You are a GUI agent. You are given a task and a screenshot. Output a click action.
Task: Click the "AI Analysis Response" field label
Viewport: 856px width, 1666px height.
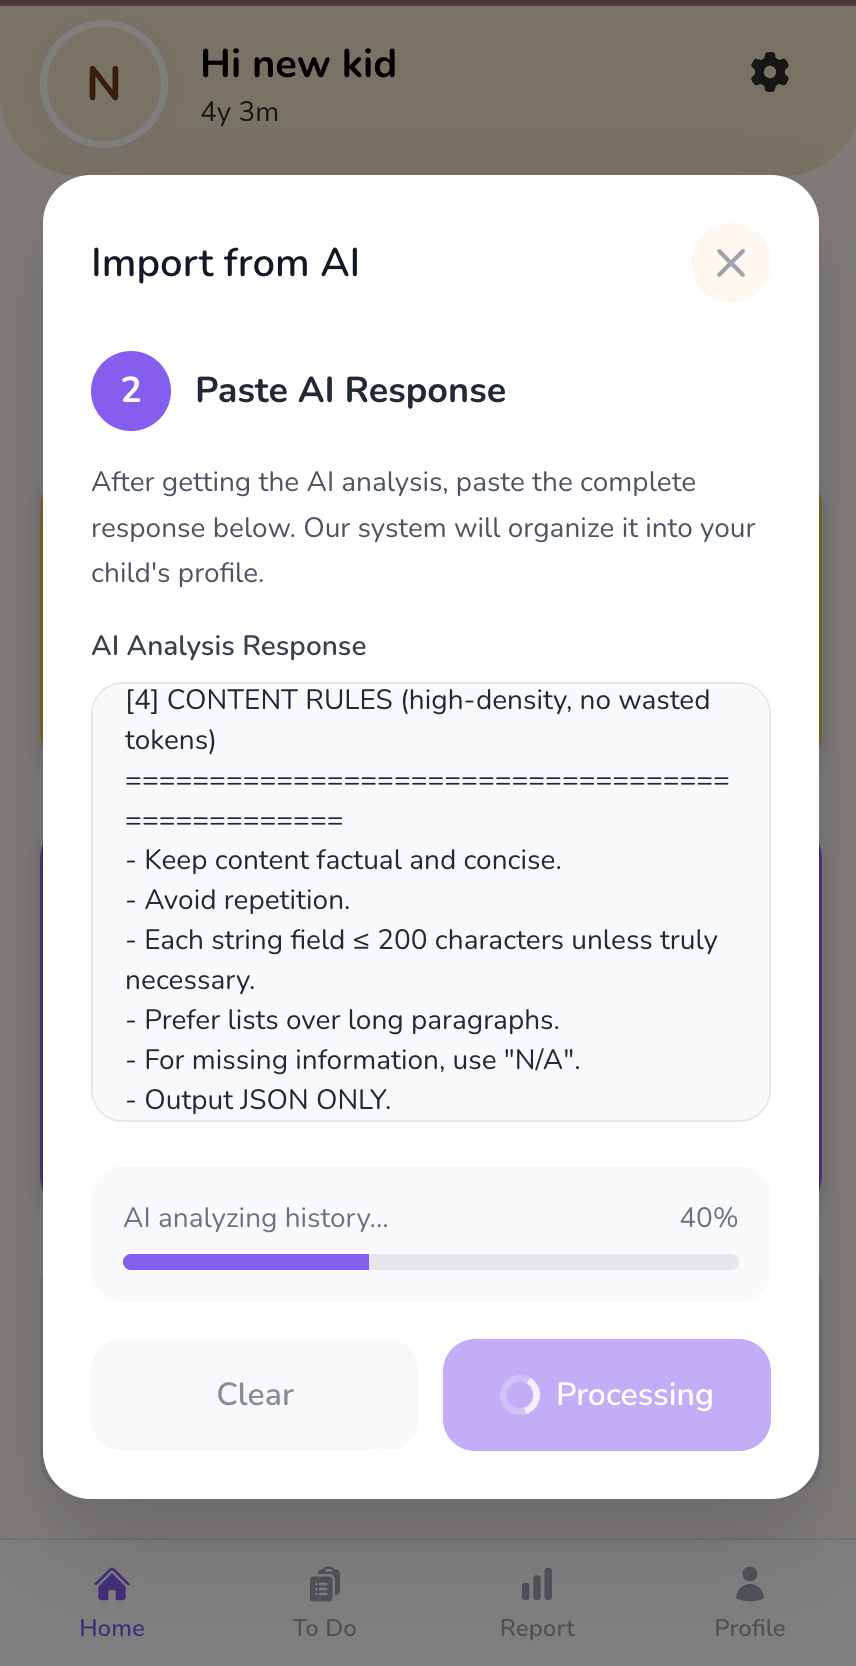(x=229, y=646)
